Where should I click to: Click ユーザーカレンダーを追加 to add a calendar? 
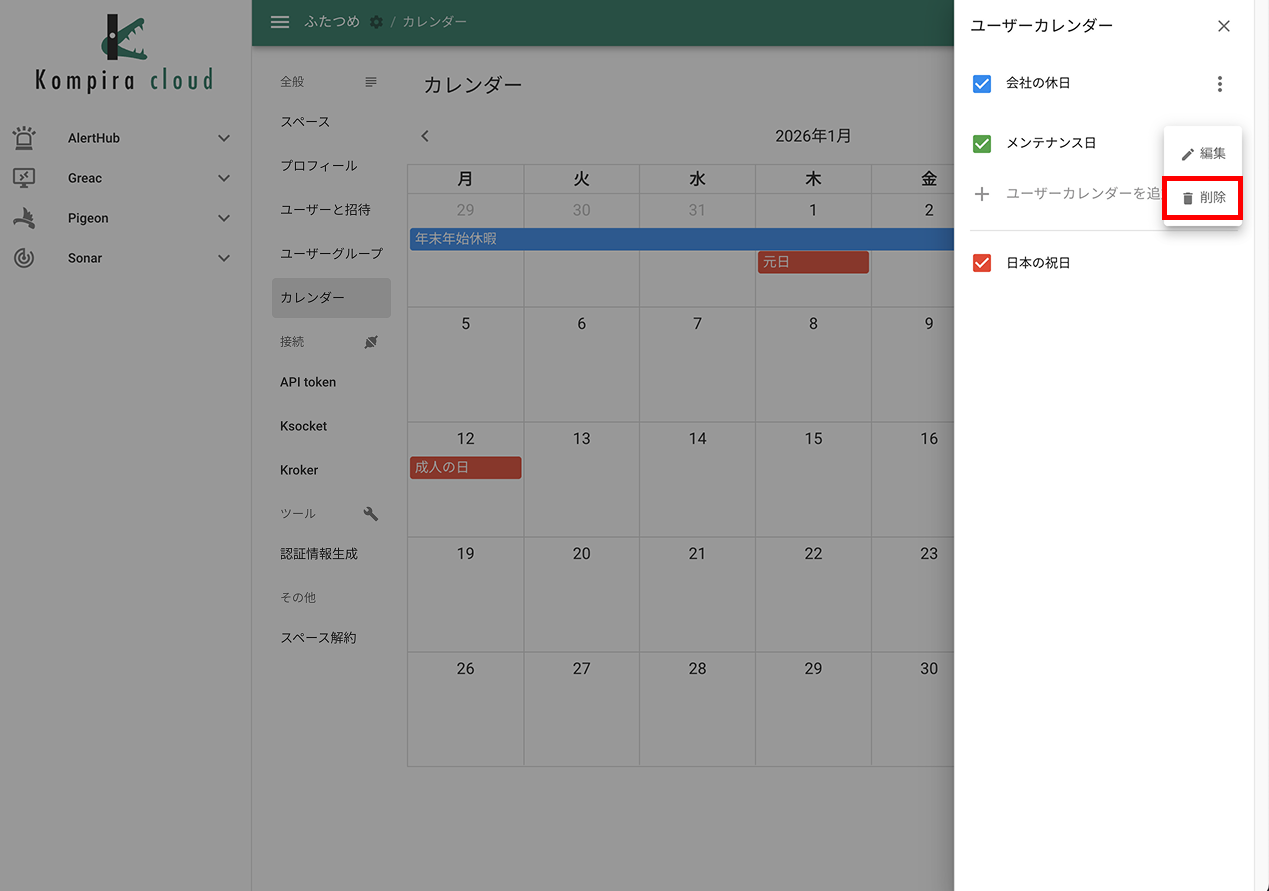[x=1062, y=193]
